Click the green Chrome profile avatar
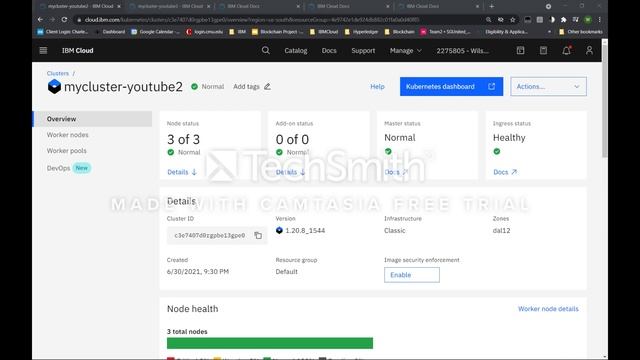 (x=588, y=20)
